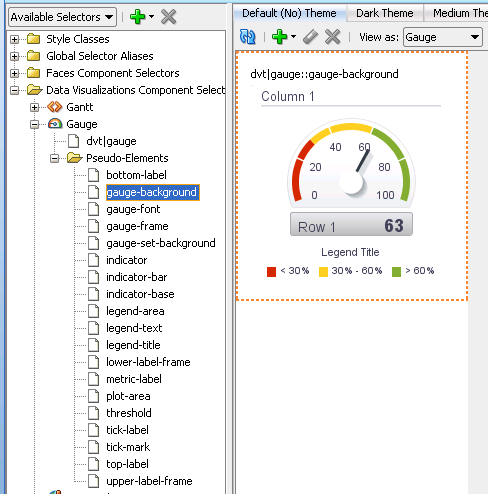Select the plot-area pseudo-element
Image resolution: width=488 pixels, height=494 pixels.
(x=128, y=396)
